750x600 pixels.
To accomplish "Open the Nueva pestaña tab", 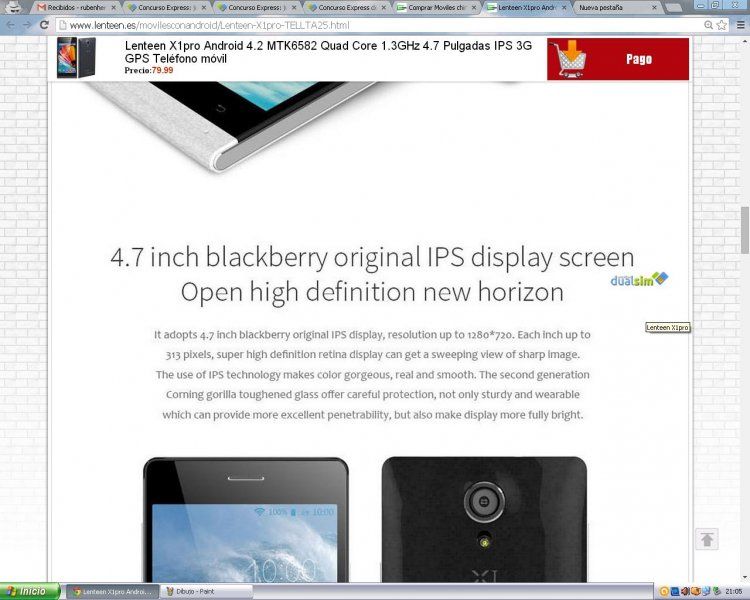I will tap(617, 8).
